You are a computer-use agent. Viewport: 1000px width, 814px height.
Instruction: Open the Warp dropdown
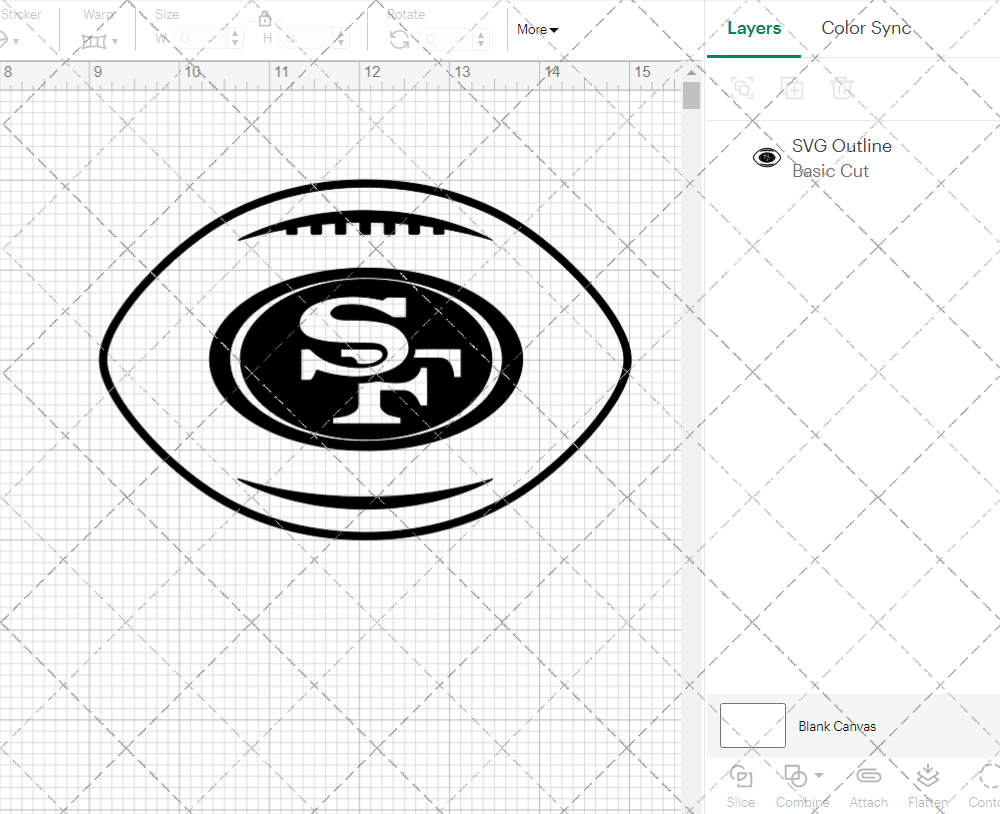pos(115,41)
